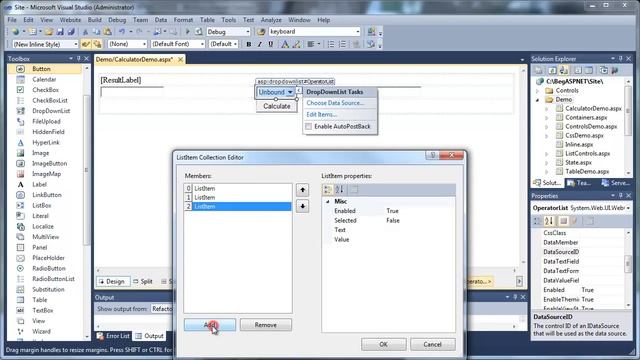Viewport: 640px width, 360px height.
Task: Click the Calculate button on design surface
Action: 277,106
